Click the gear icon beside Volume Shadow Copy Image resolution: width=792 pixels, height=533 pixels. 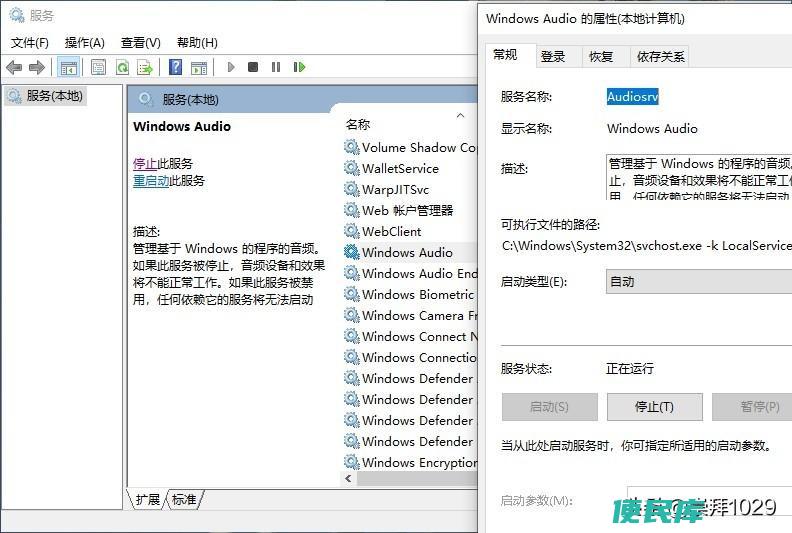(x=352, y=147)
